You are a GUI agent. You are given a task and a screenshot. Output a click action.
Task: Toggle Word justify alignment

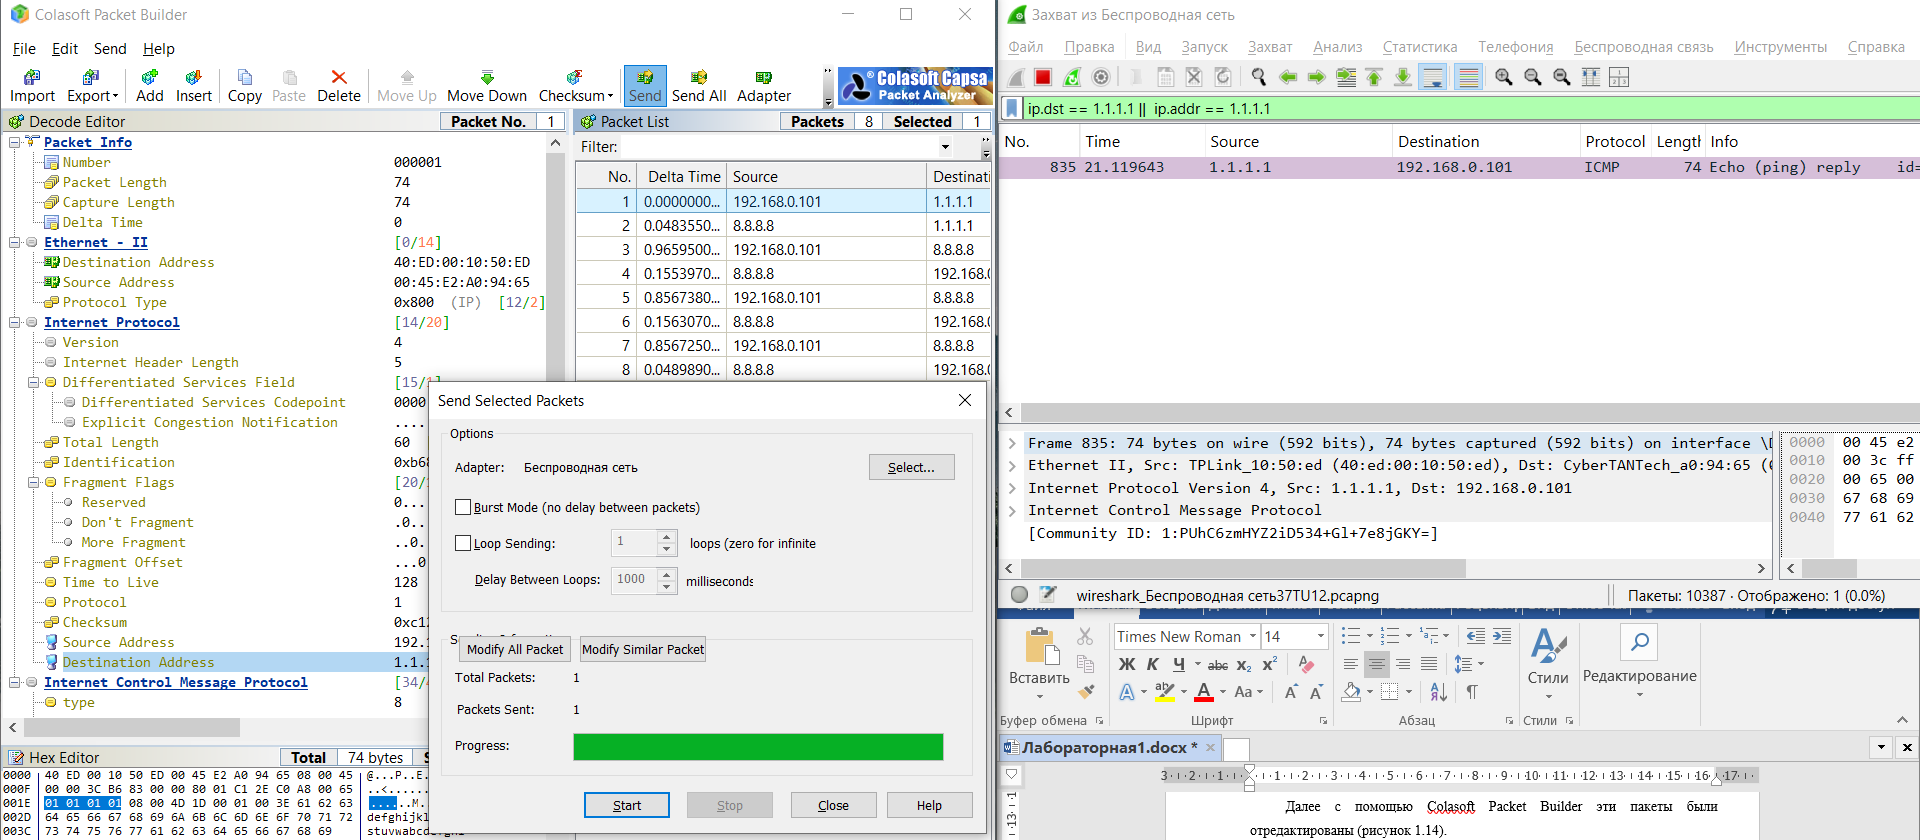coord(1429,664)
